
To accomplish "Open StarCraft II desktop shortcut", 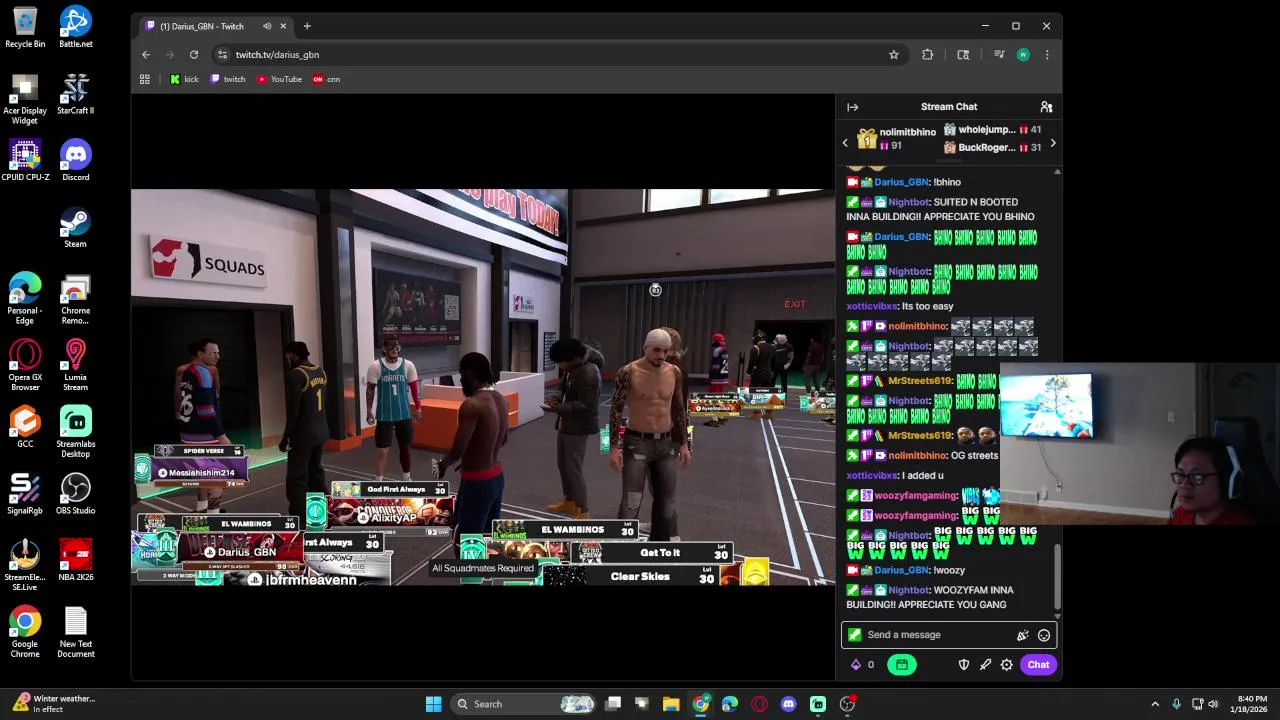I will click(x=76, y=94).
